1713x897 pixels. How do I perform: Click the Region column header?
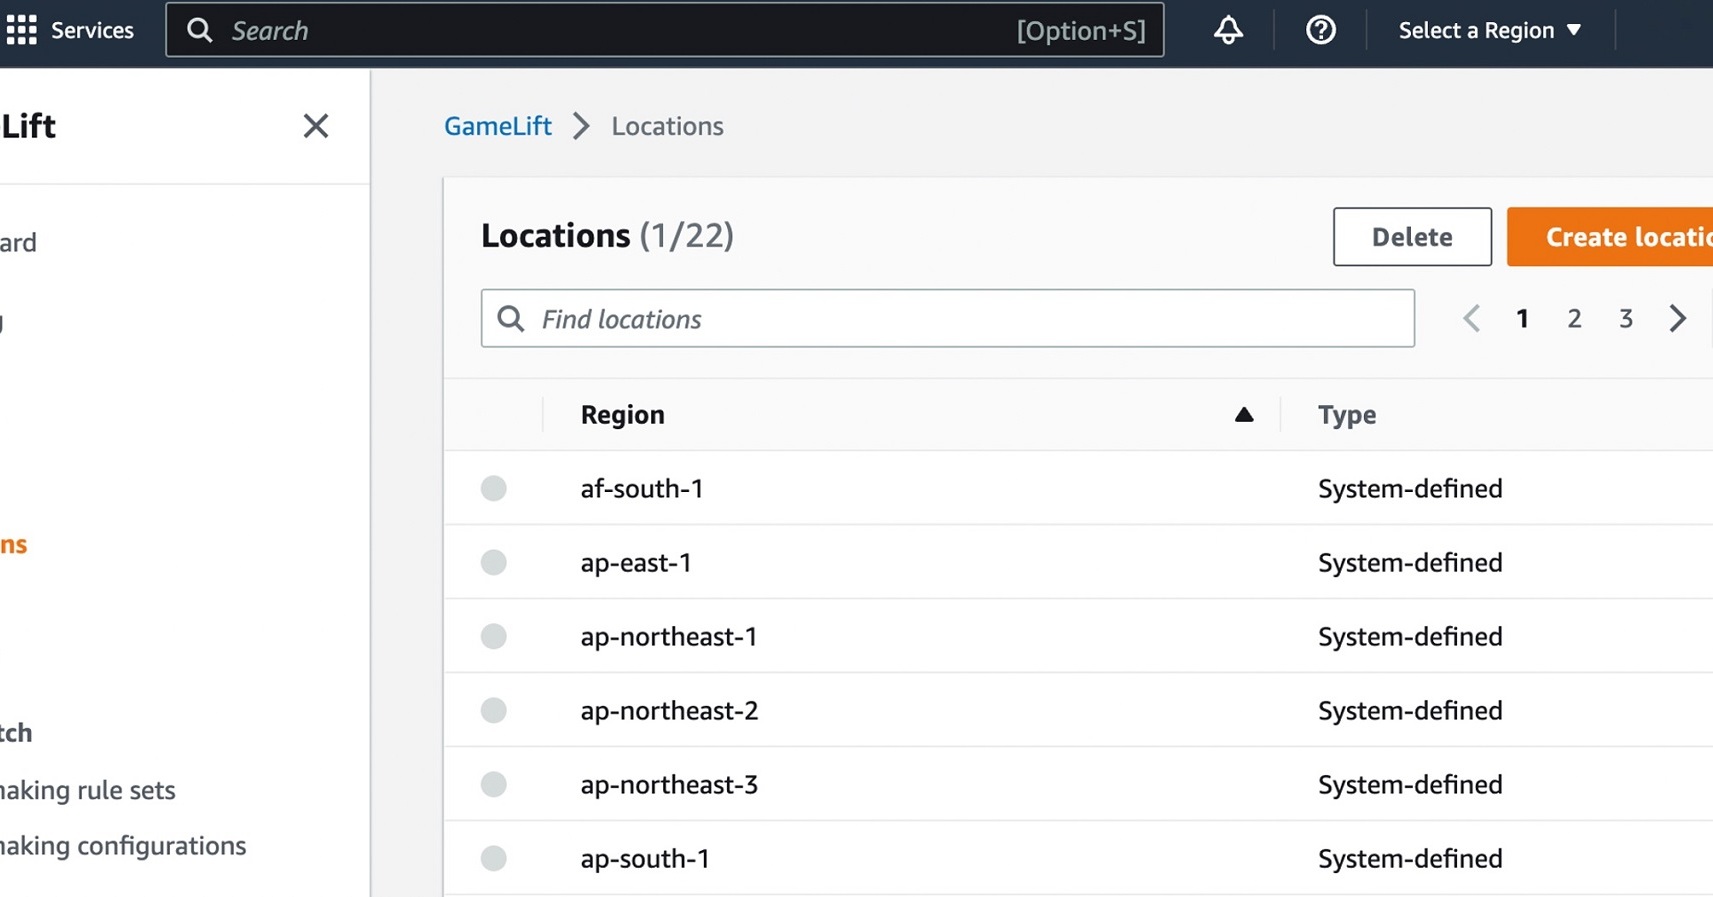point(622,415)
